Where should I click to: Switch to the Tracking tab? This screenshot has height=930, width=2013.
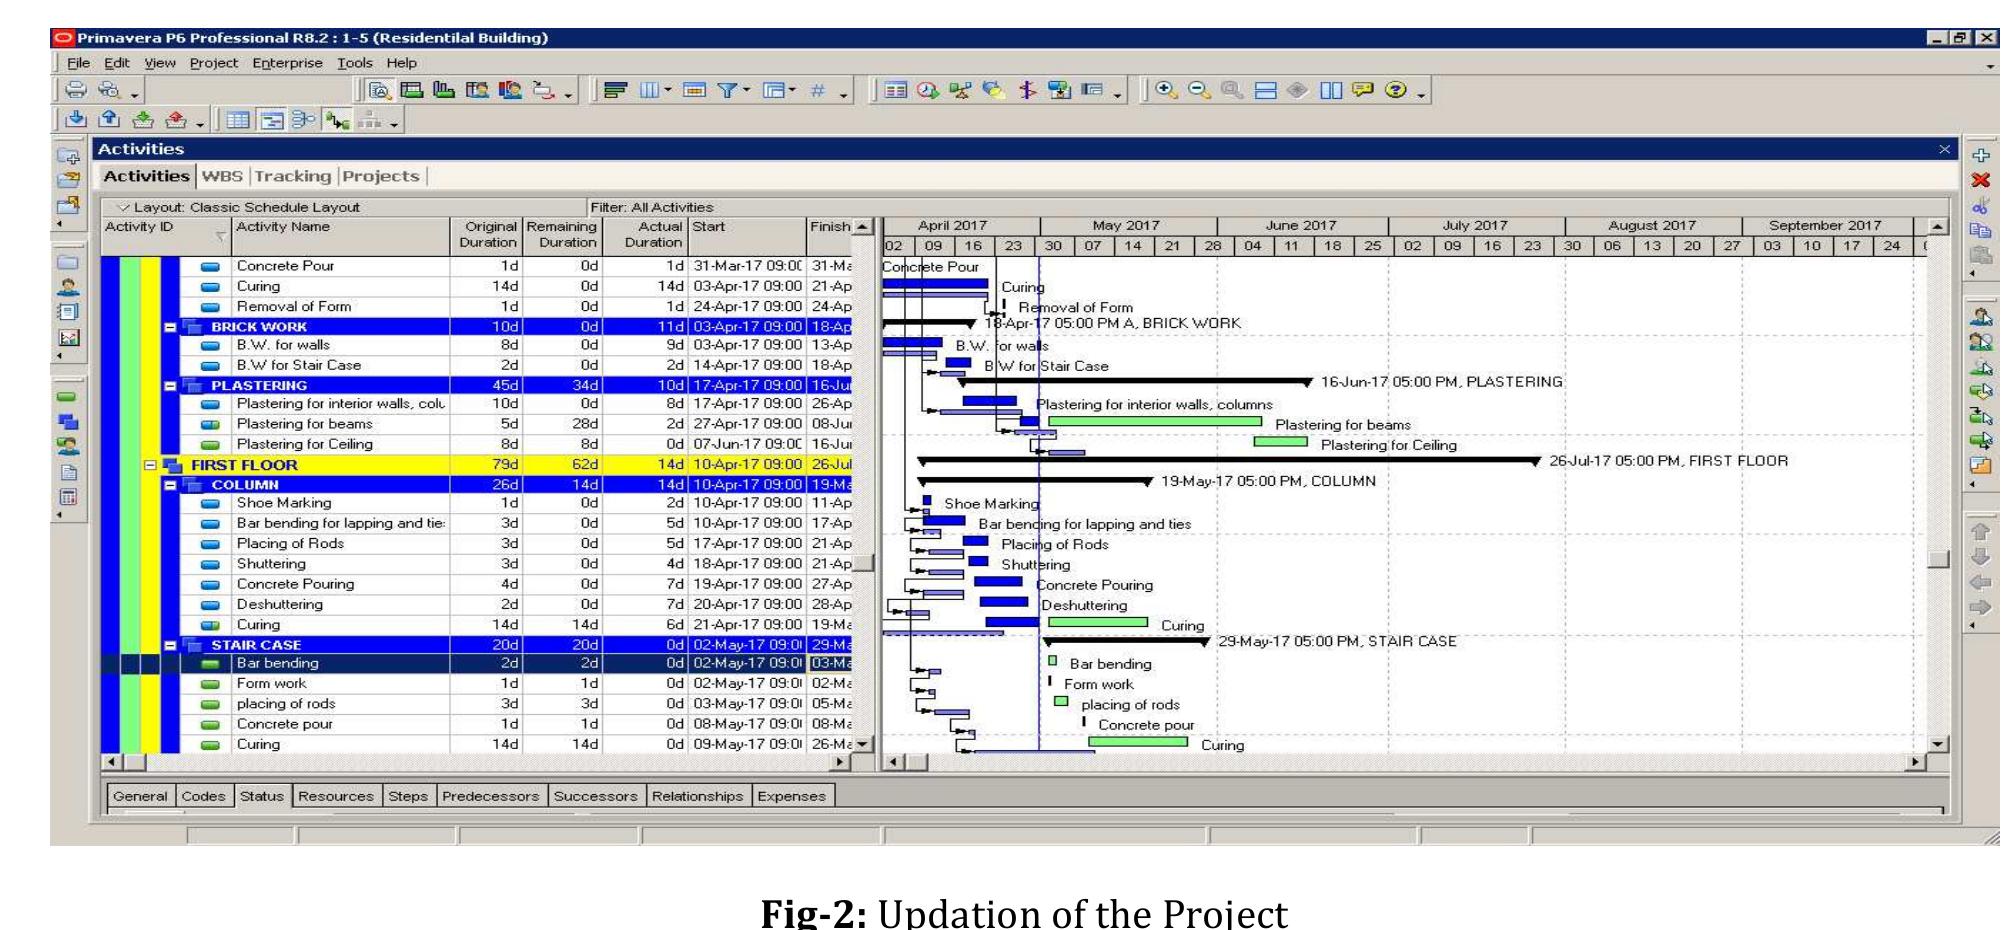(292, 176)
